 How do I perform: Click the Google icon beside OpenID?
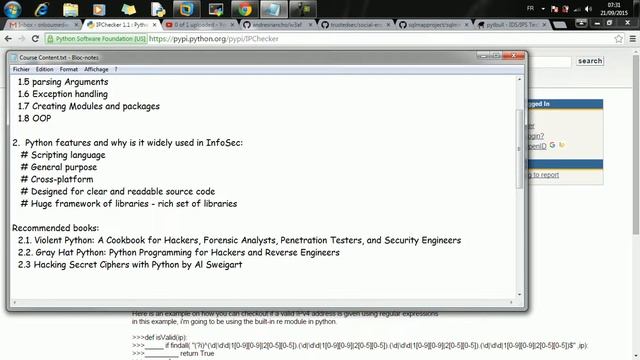pyautogui.click(x=552, y=145)
